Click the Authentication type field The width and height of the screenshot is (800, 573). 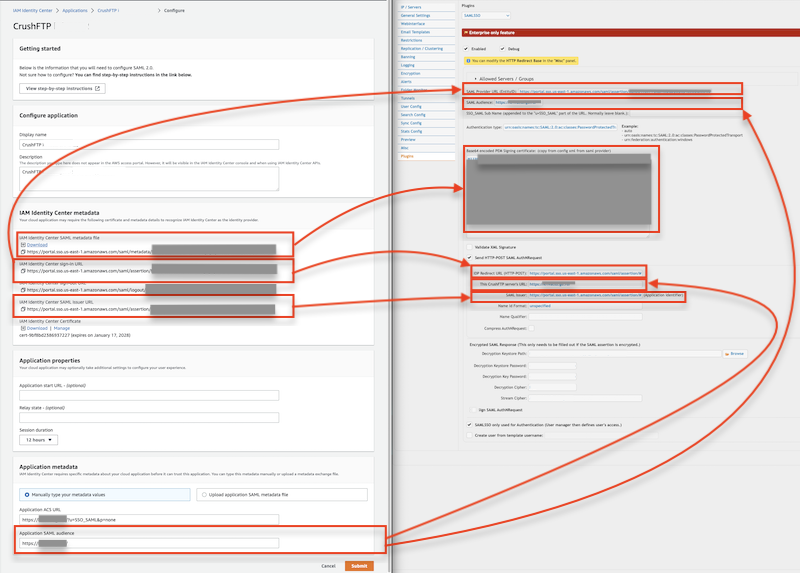(x=560, y=127)
